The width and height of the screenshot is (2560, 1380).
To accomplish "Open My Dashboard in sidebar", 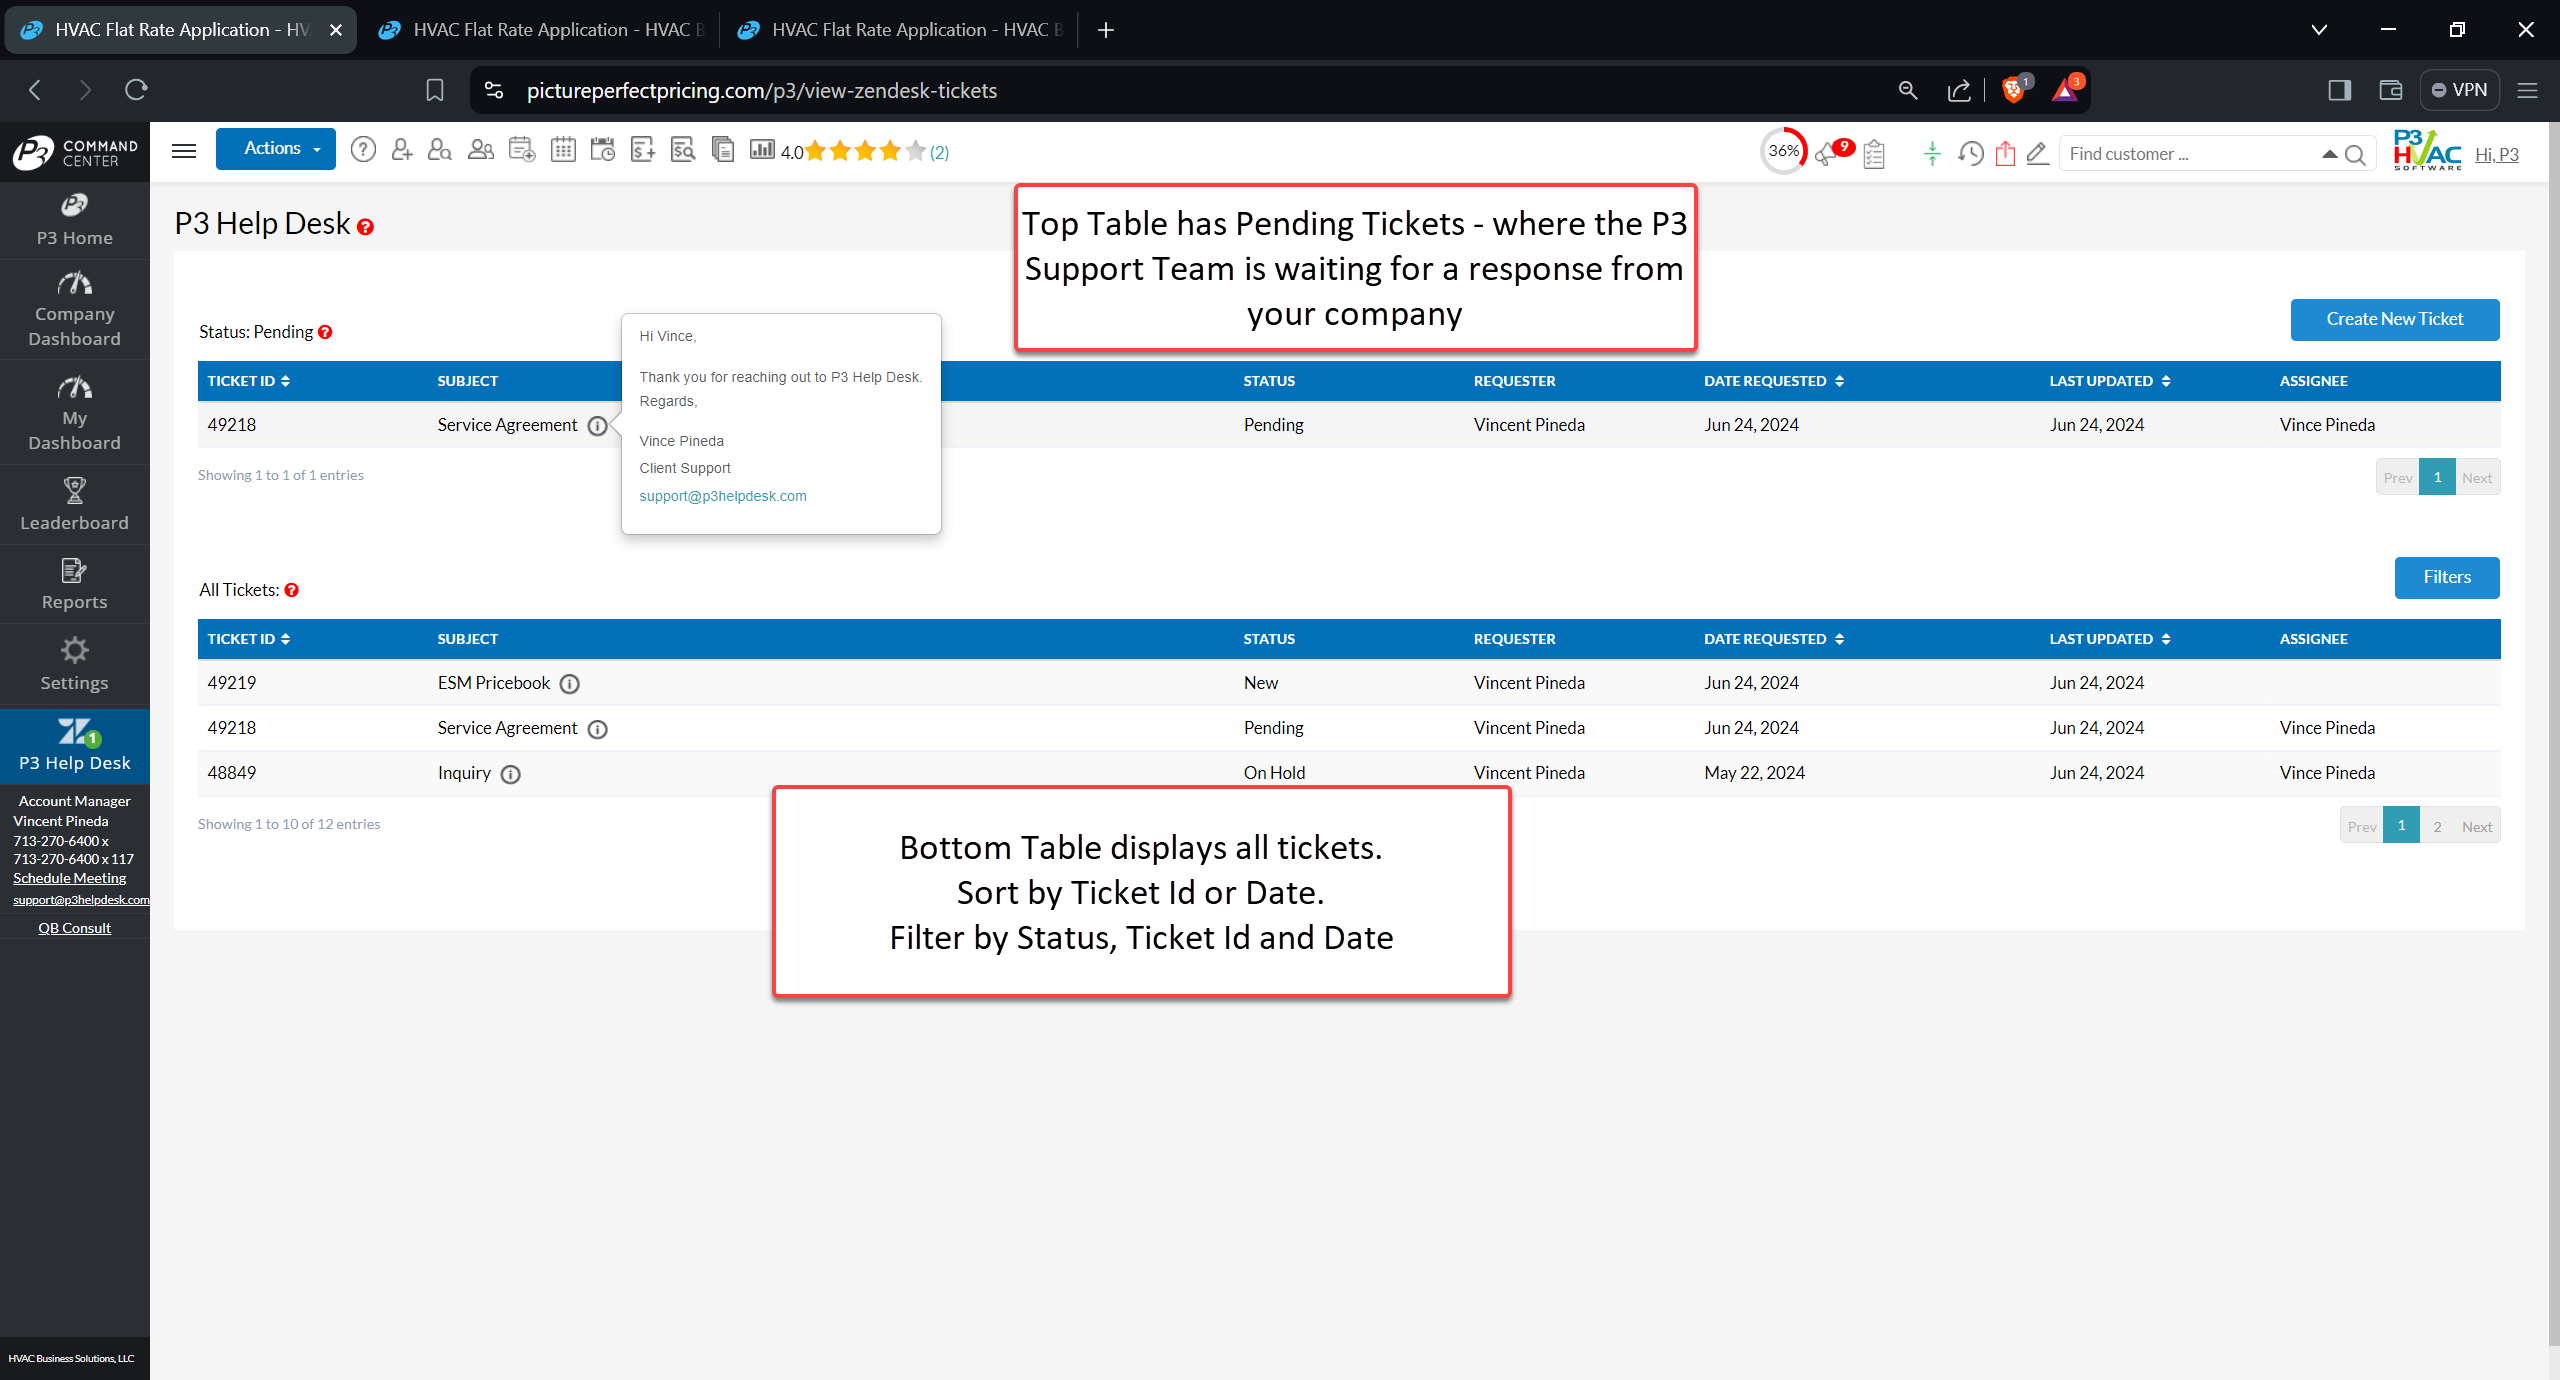I will tap(75, 414).
